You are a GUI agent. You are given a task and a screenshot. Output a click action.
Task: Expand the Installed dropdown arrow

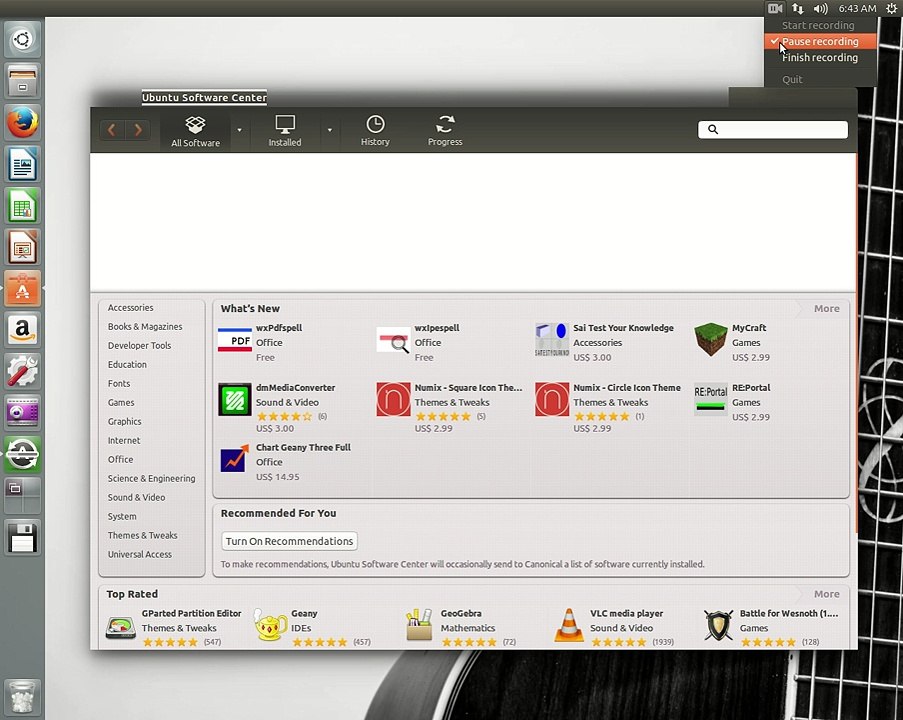pyautogui.click(x=330, y=130)
